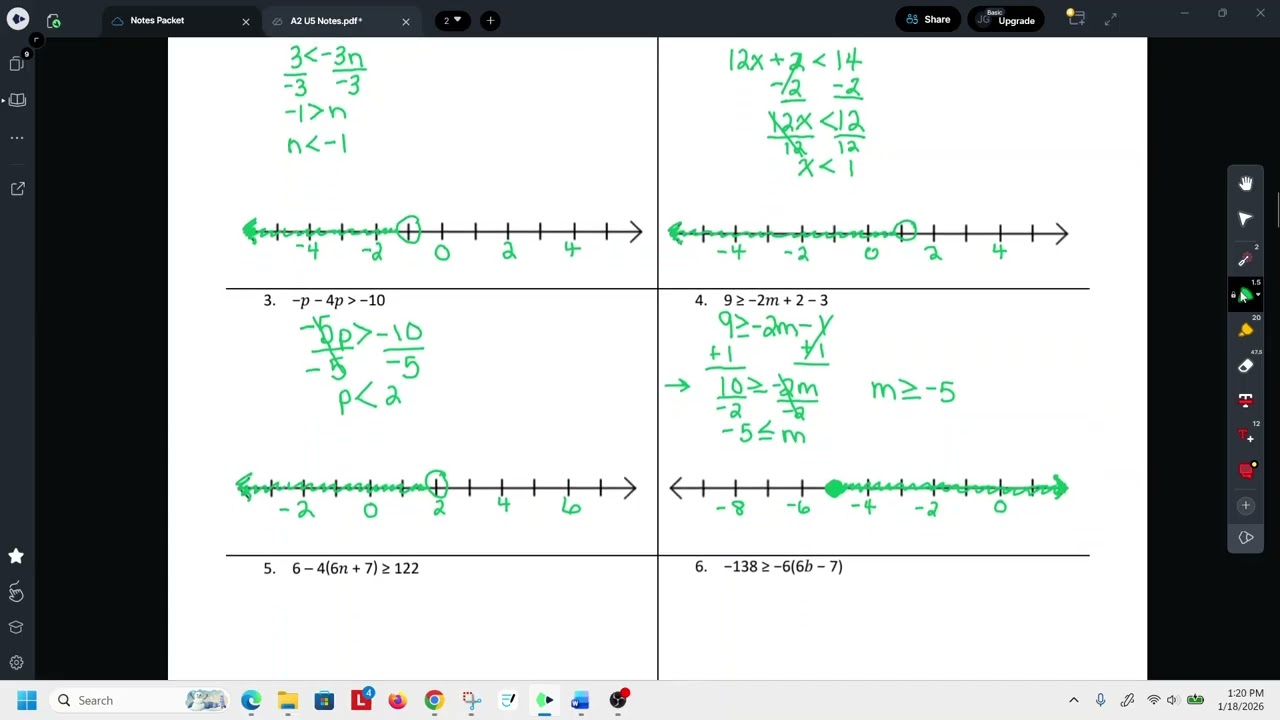
Task: Collapse the annotation toolbar
Action: point(1246,538)
